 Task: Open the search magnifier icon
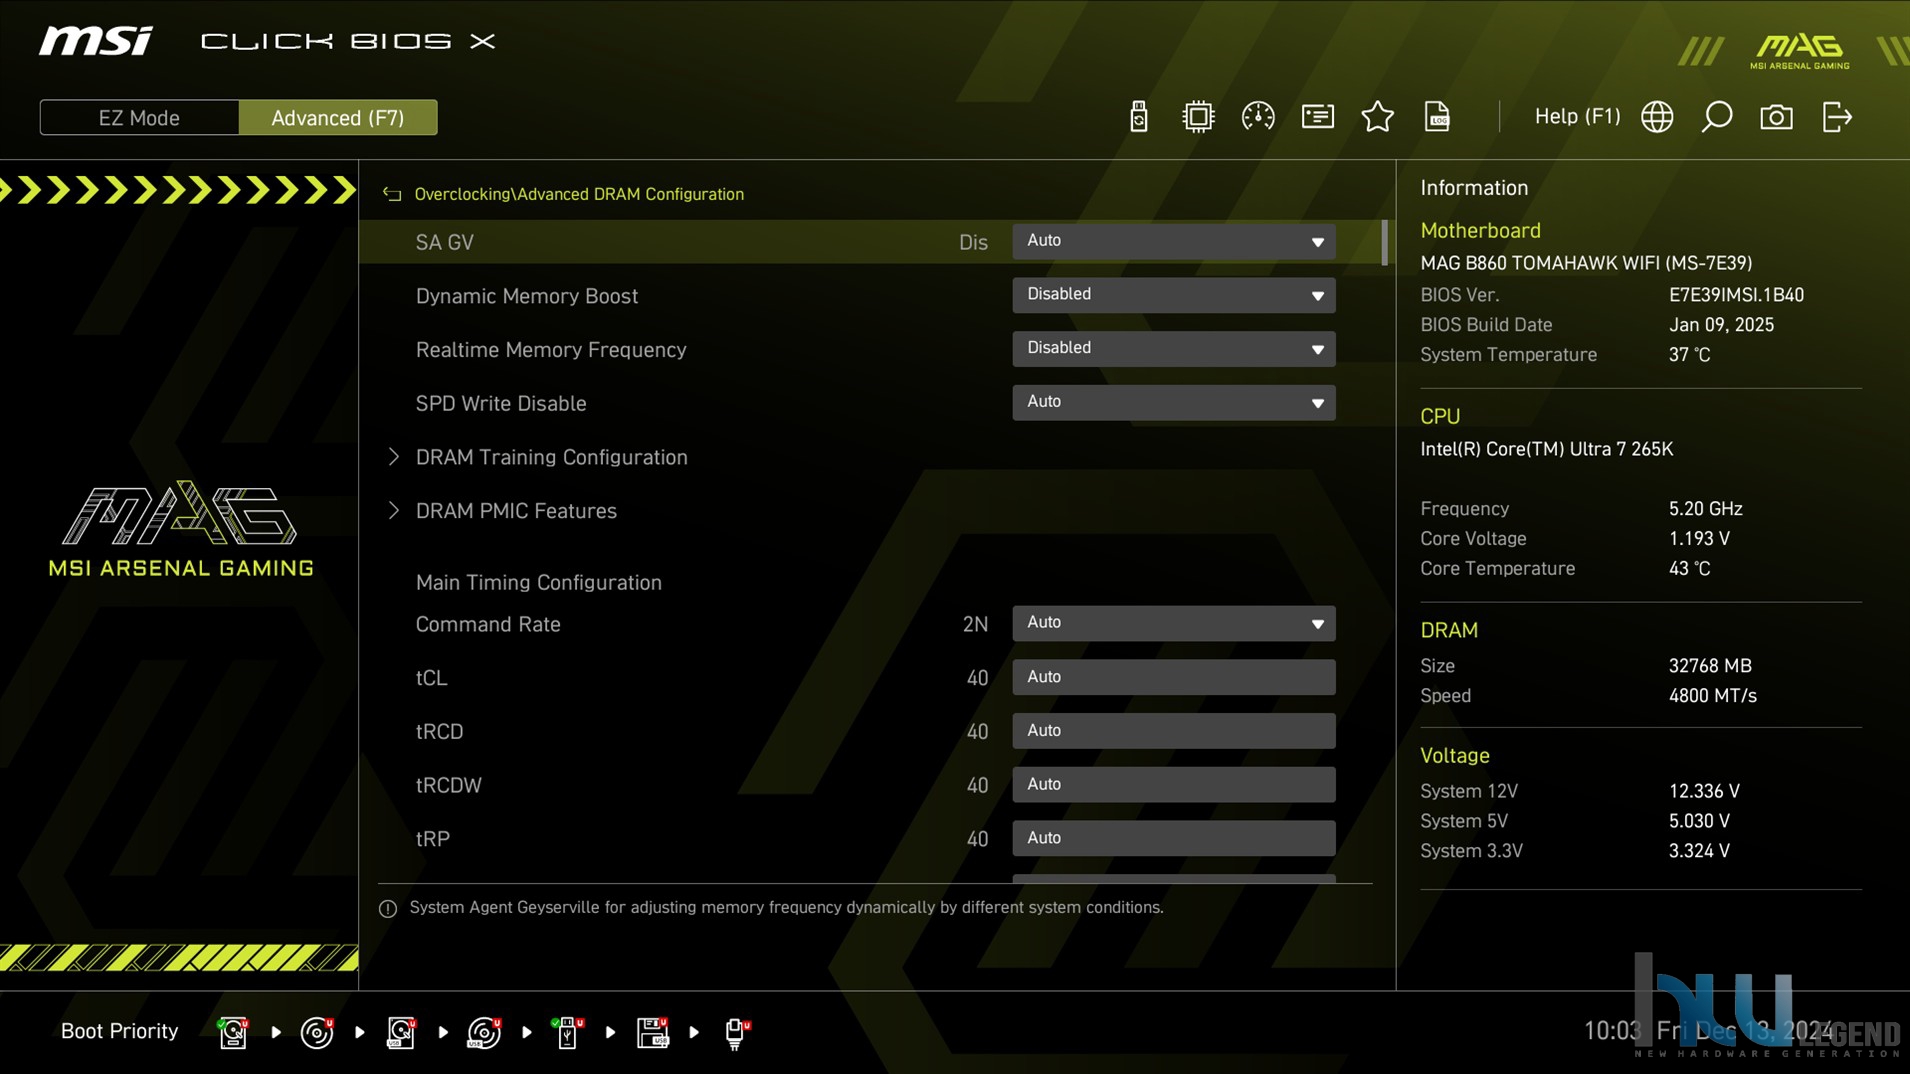tap(1716, 117)
